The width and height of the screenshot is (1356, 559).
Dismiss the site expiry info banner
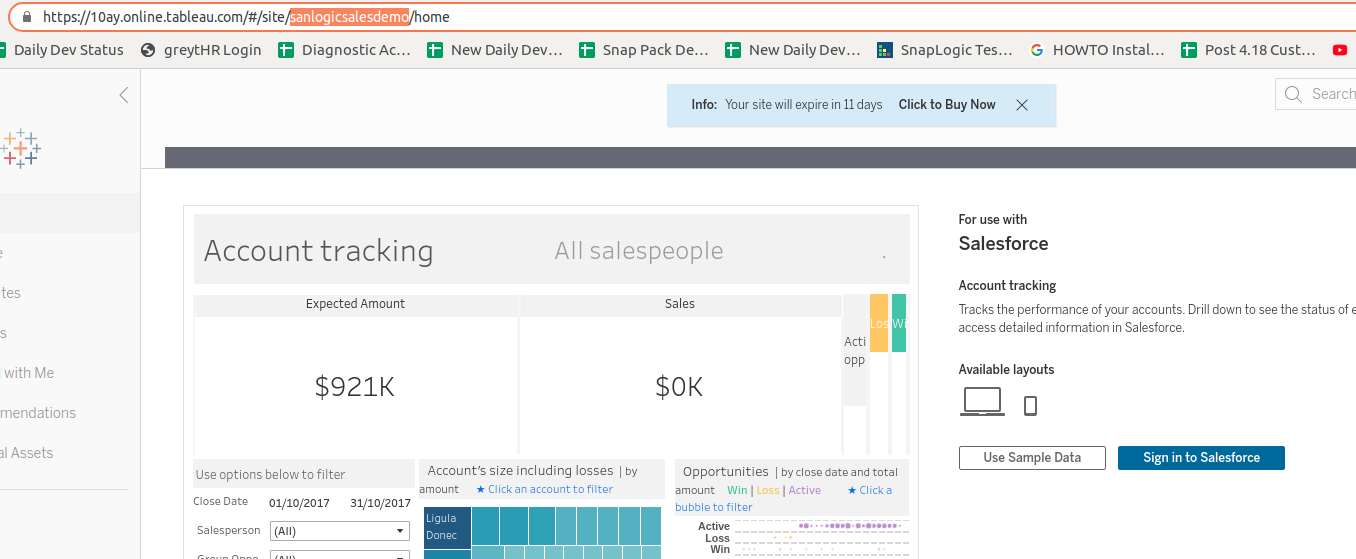click(1021, 105)
